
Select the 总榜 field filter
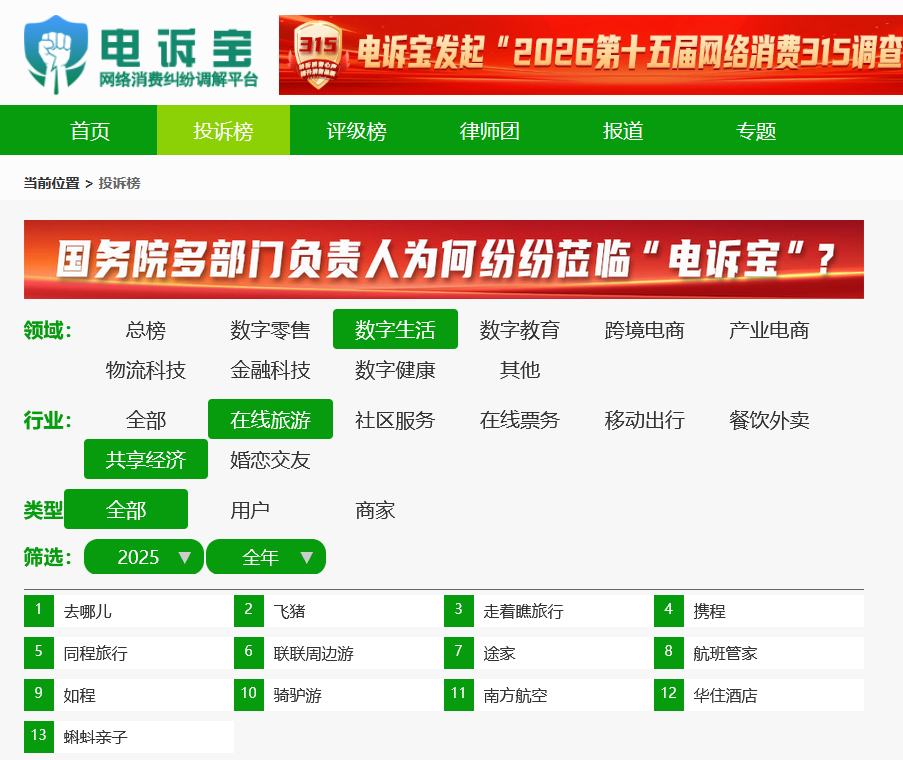[x=145, y=329]
